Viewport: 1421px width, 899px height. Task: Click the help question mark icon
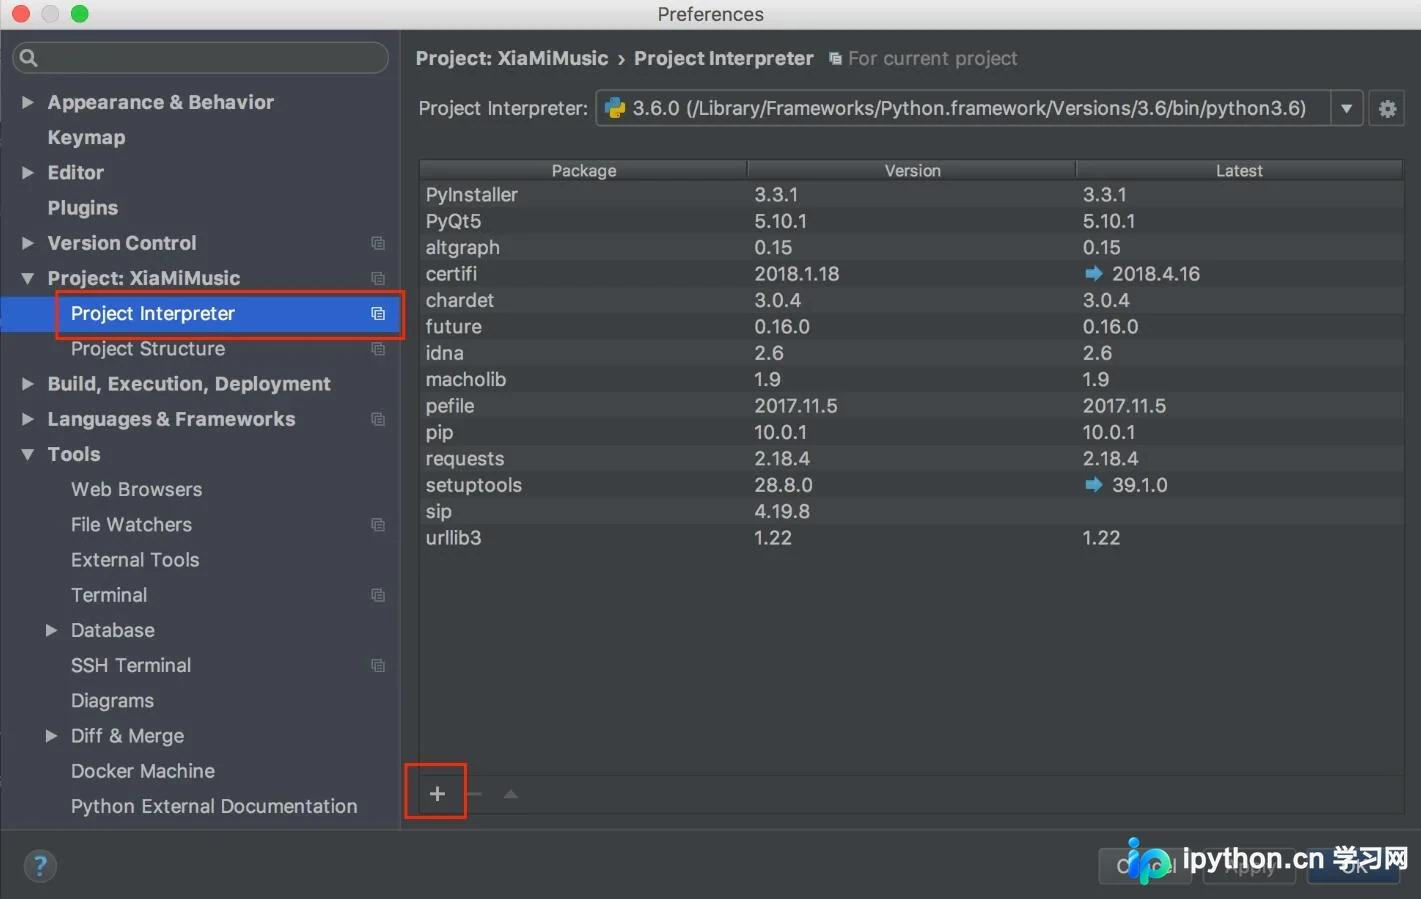(40, 866)
